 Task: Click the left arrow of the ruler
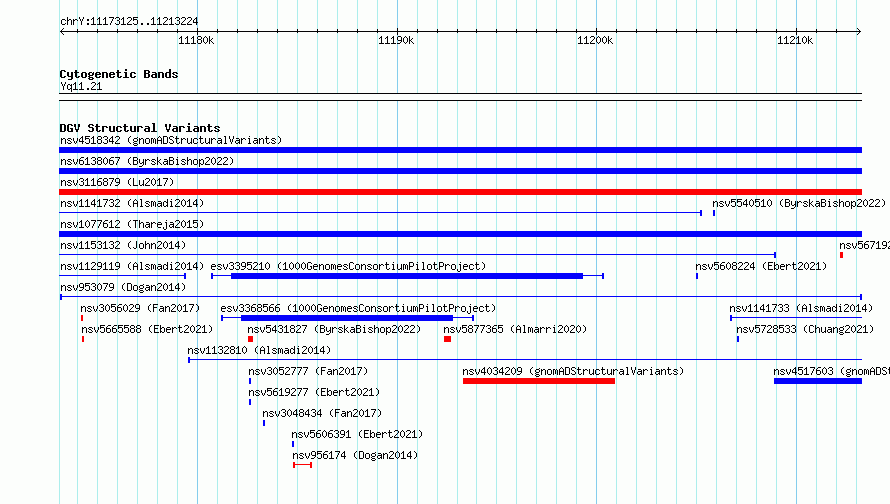(x=62, y=31)
